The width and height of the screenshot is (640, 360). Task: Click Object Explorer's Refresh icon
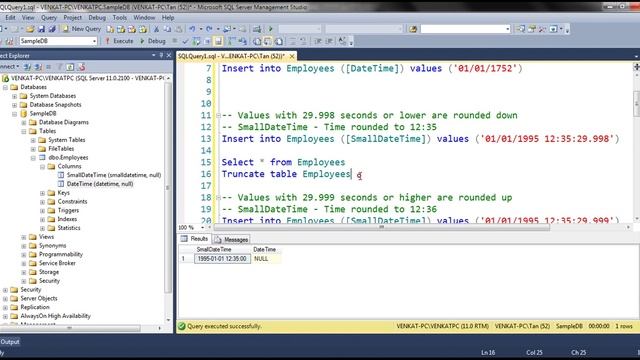(70, 67)
